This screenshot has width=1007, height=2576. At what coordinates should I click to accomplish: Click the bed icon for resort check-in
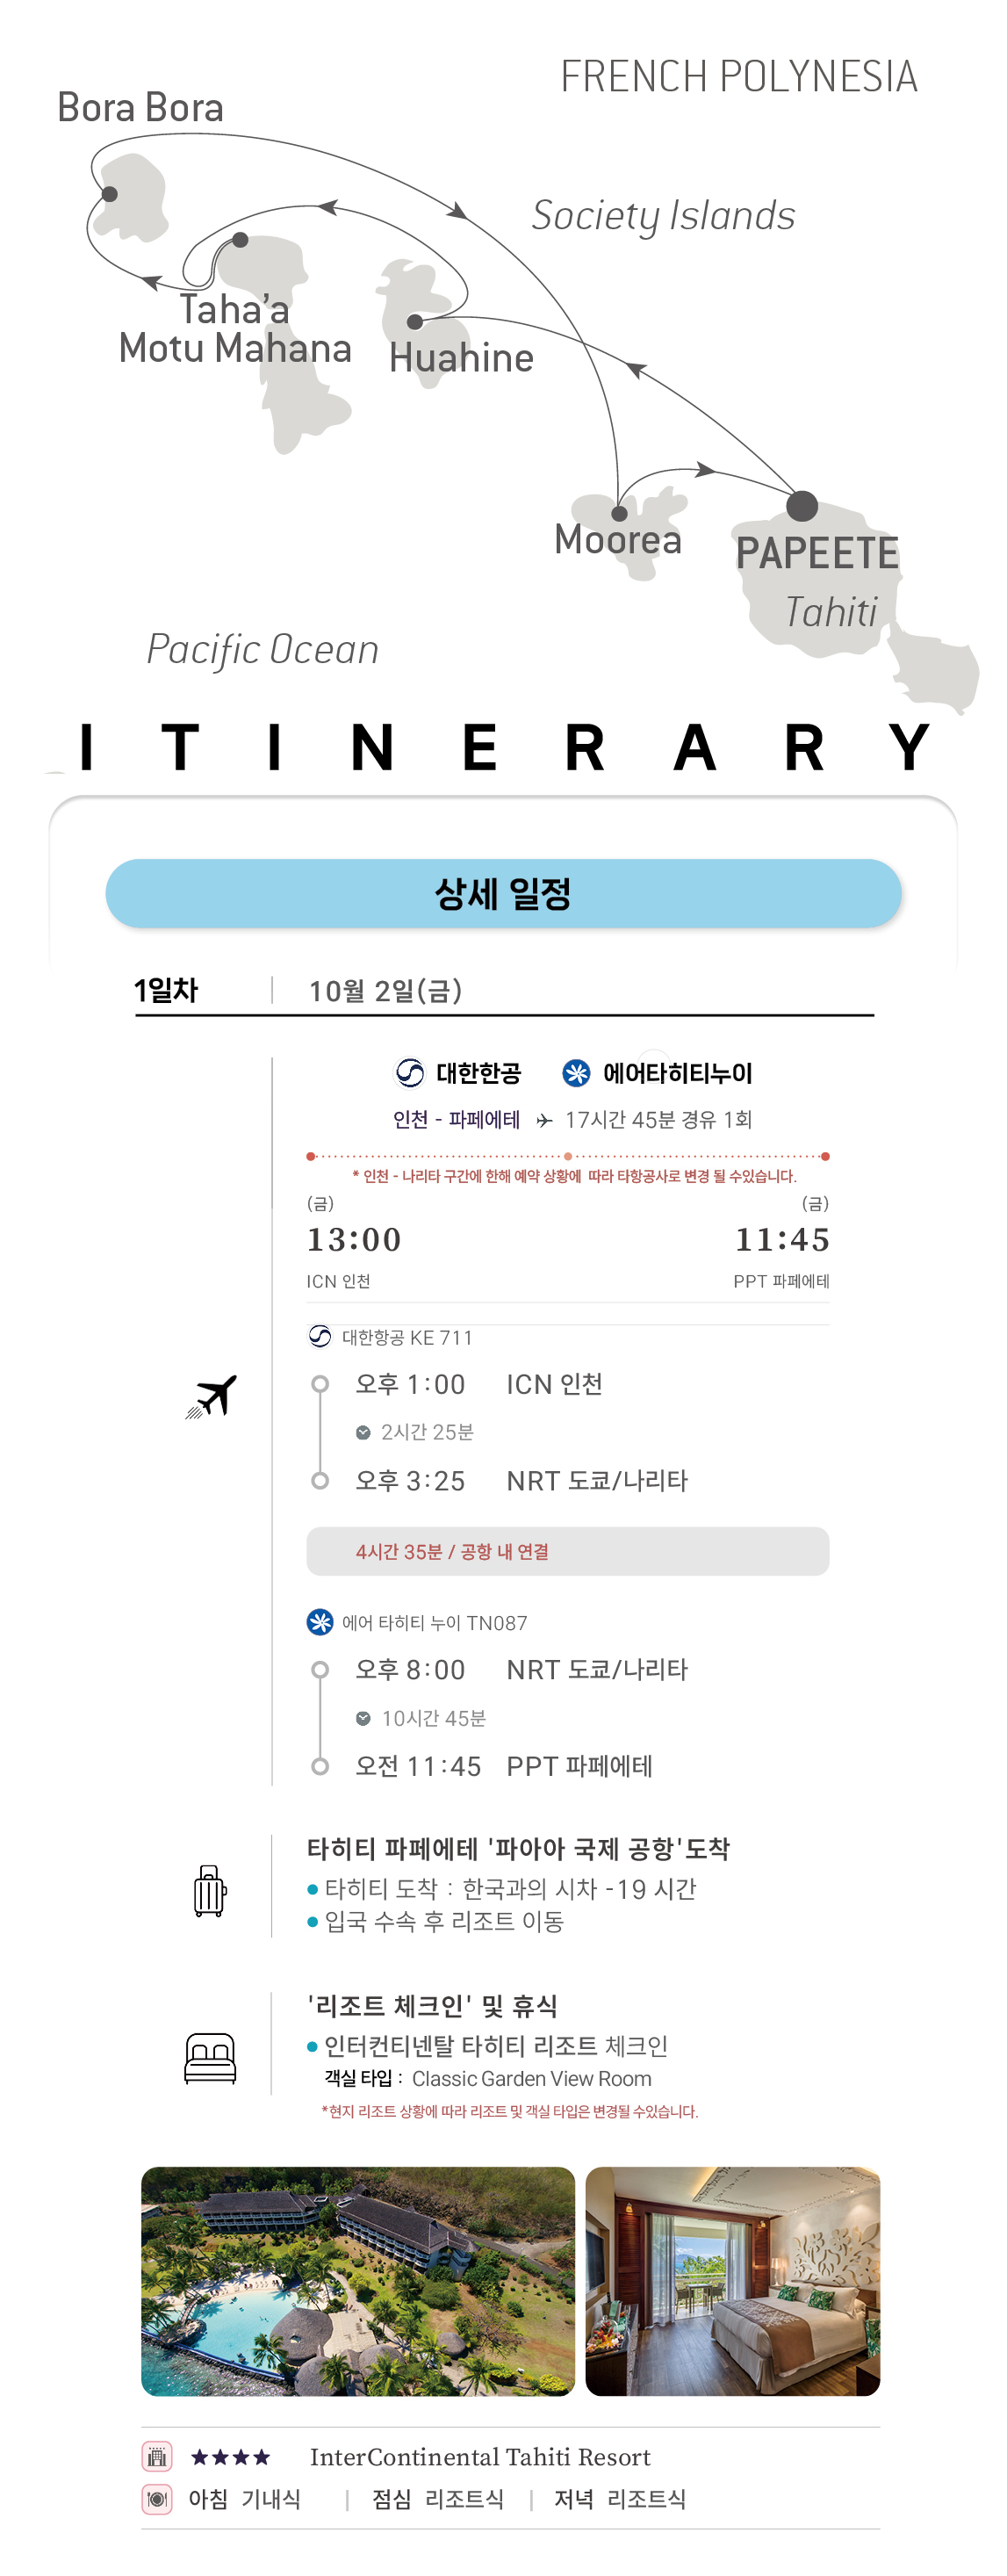[210, 2058]
